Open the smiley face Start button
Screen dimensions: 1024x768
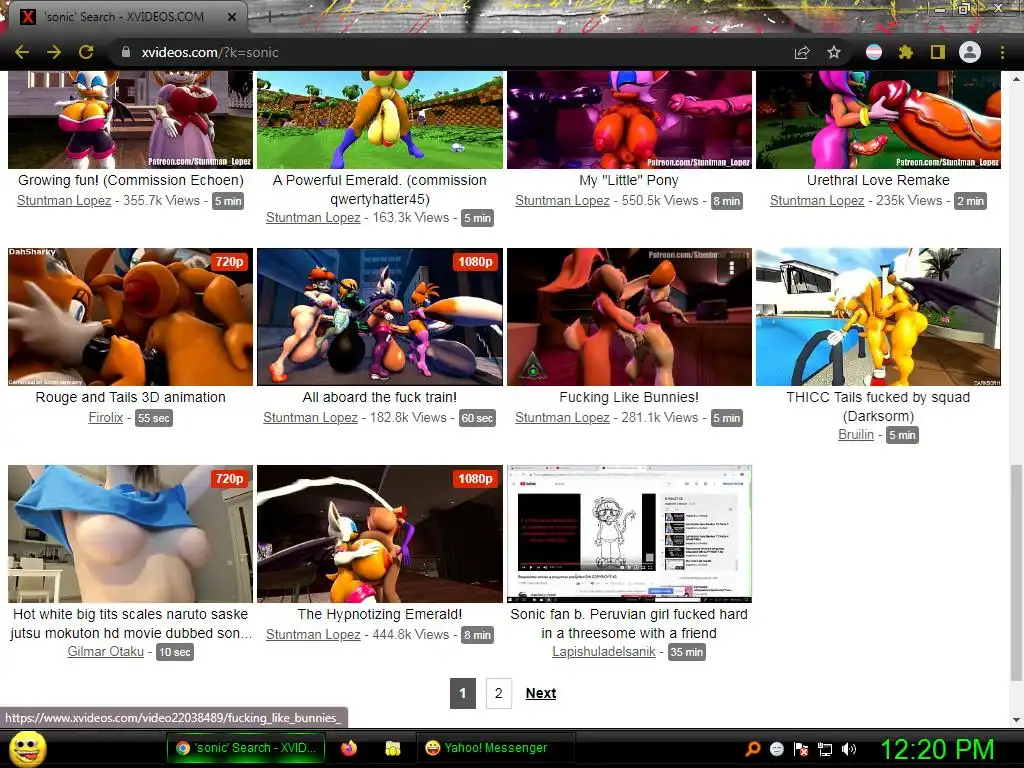pyautogui.click(x=27, y=748)
